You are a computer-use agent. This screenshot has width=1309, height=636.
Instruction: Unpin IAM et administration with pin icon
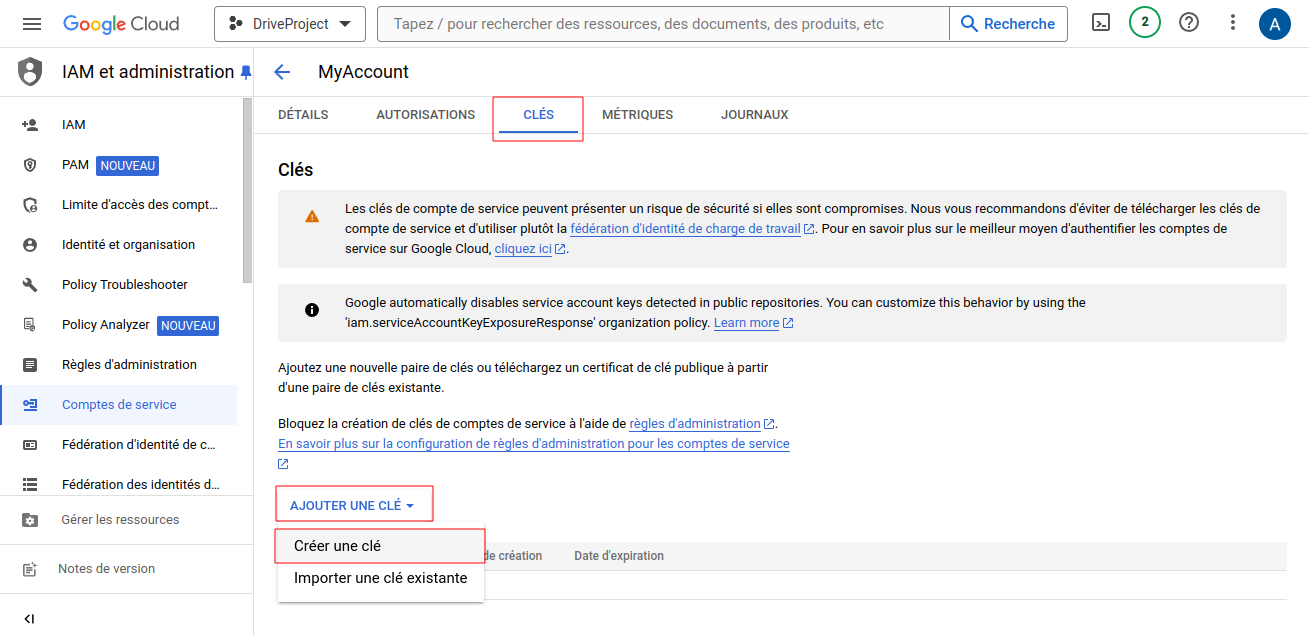pyautogui.click(x=245, y=72)
